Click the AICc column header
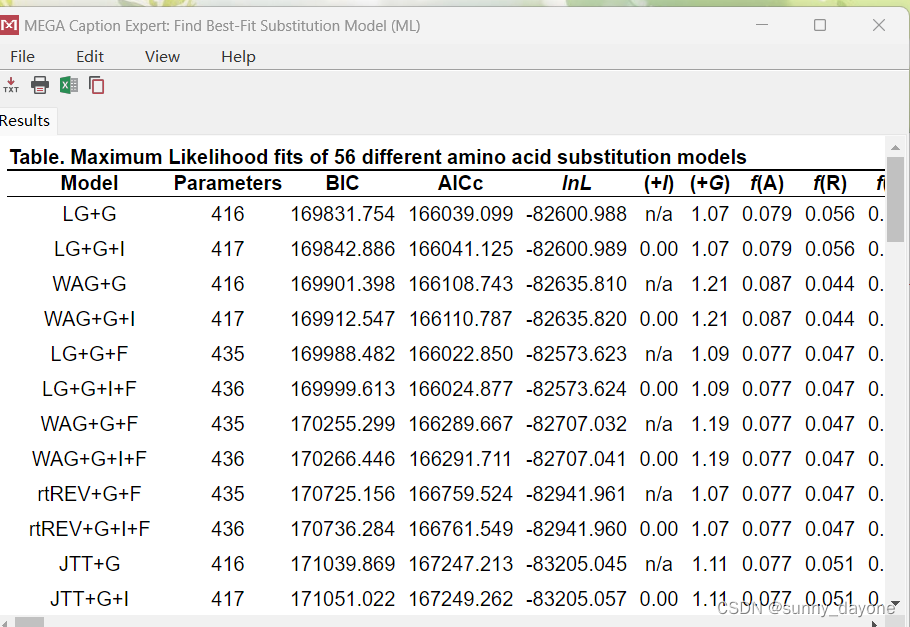This screenshot has height=627, width=910. coord(460,183)
